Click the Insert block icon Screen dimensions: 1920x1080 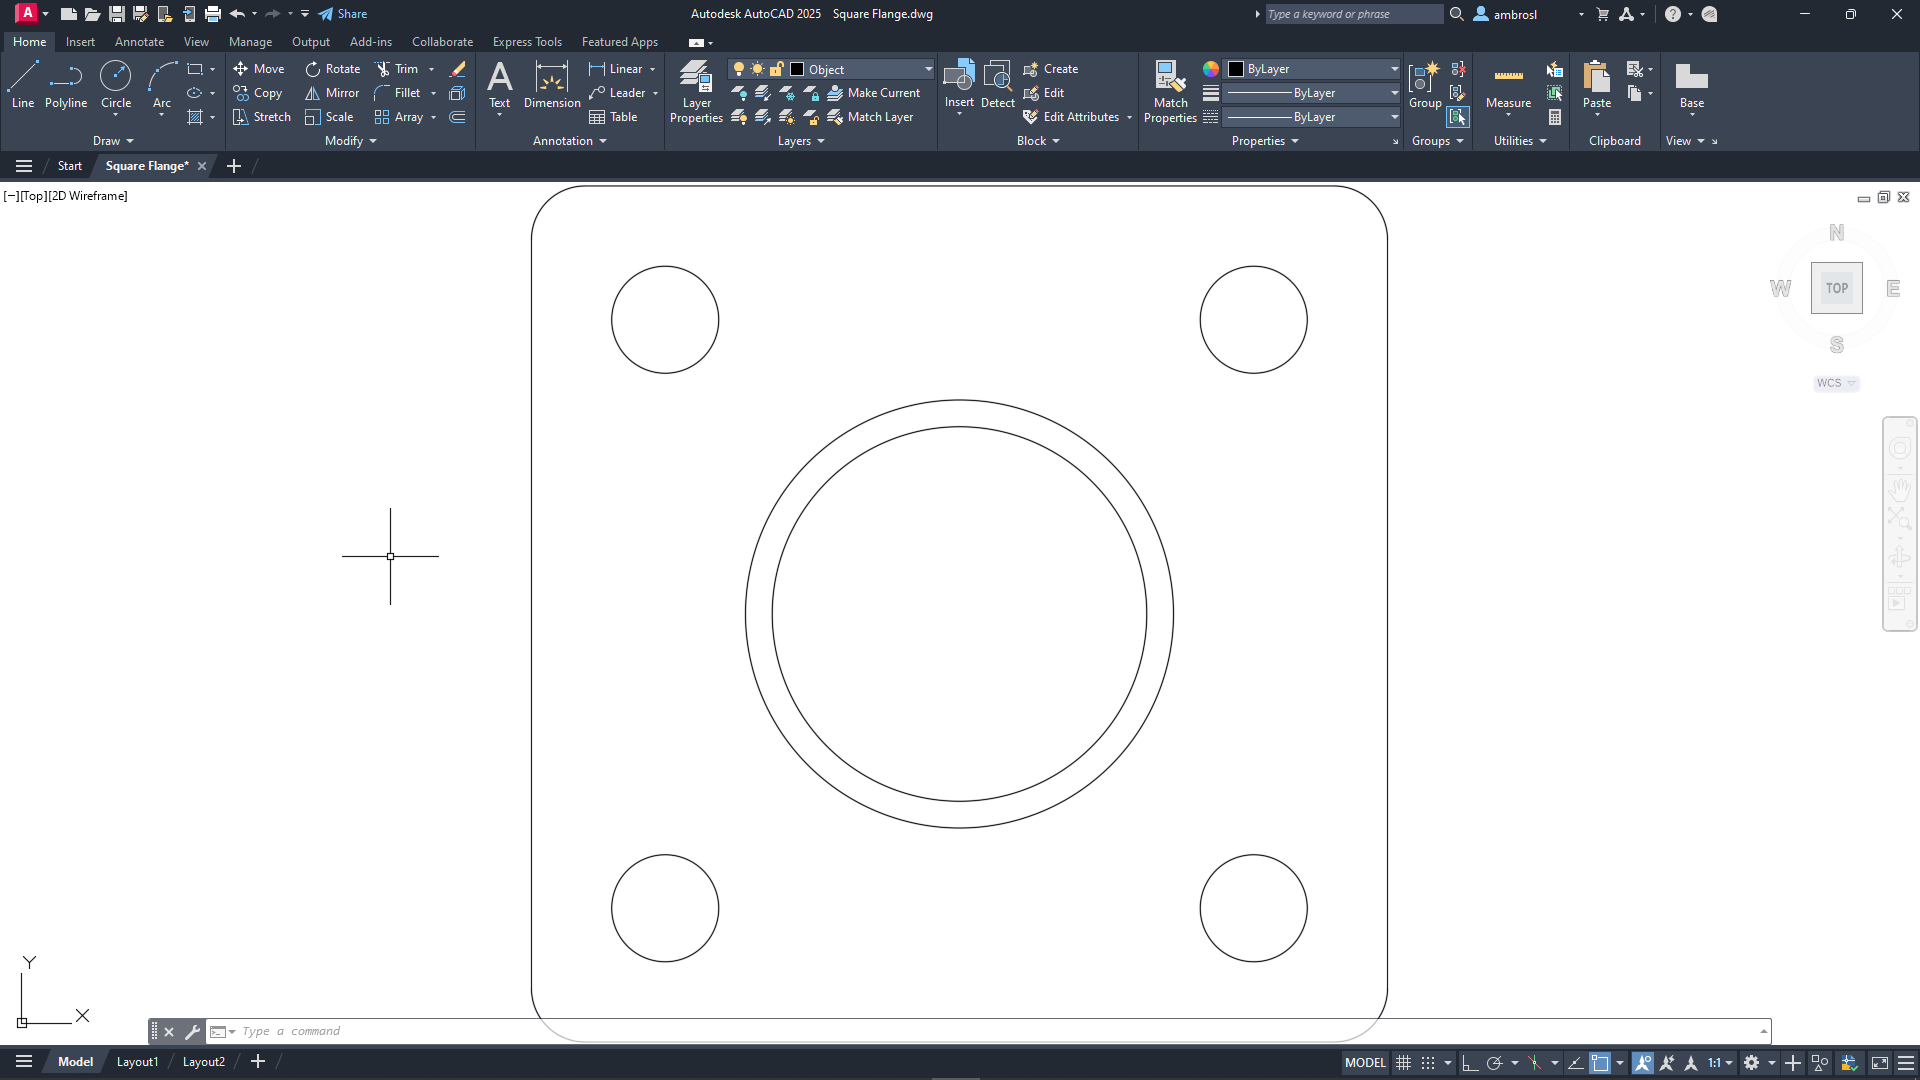pyautogui.click(x=958, y=78)
